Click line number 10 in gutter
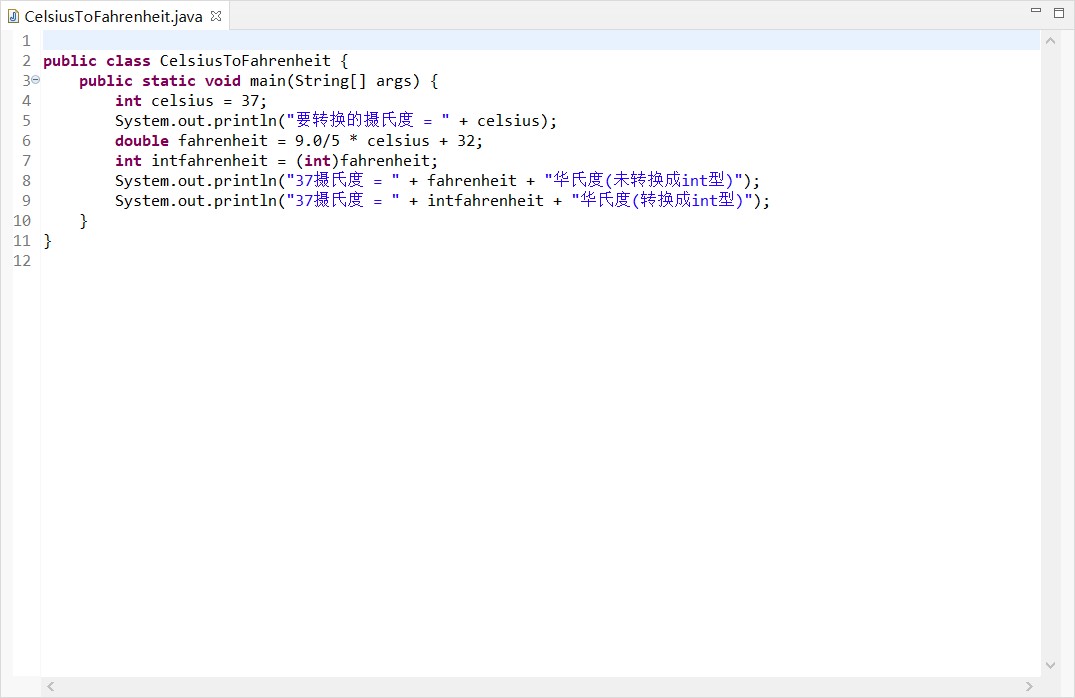The image size is (1075, 698). click(x=22, y=221)
